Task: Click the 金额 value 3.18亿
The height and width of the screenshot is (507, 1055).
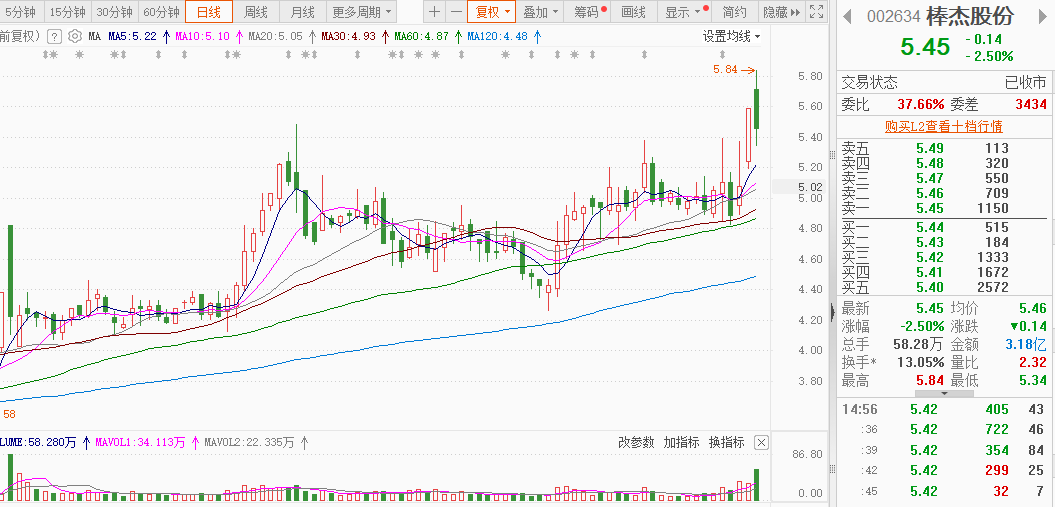Action: [x=1025, y=344]
